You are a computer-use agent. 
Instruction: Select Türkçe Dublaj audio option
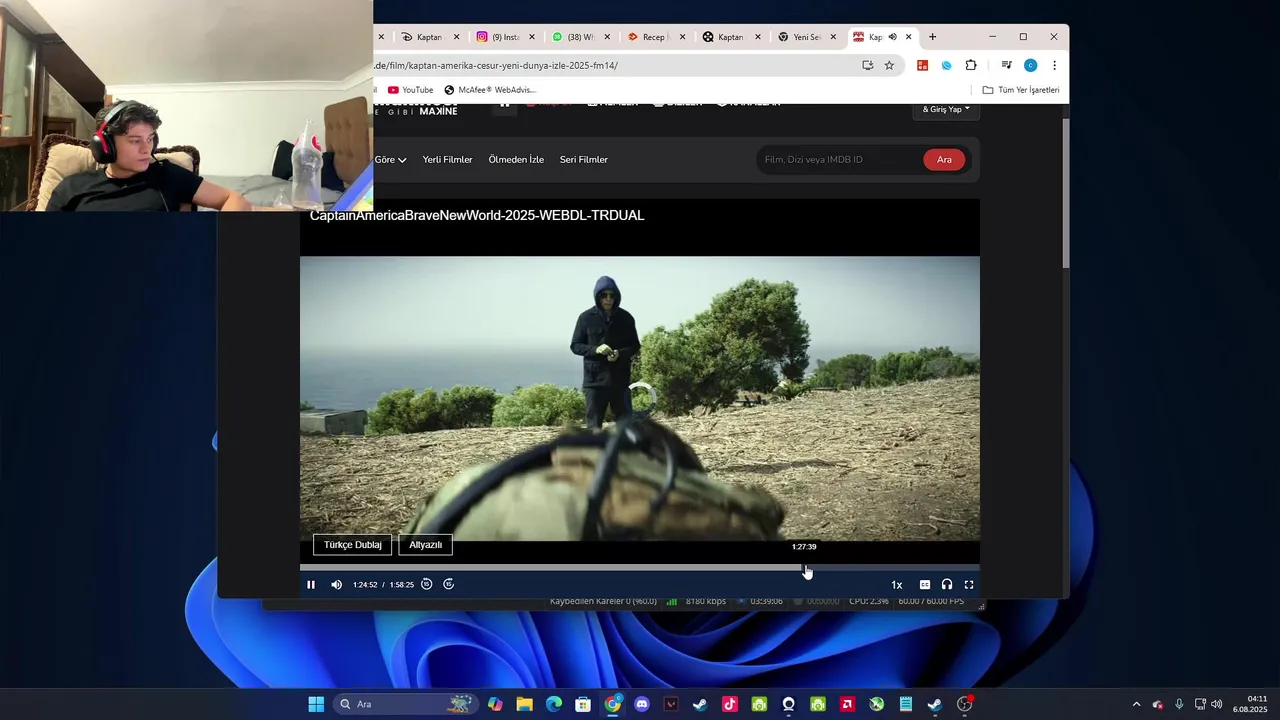click(x=353, y=545)
